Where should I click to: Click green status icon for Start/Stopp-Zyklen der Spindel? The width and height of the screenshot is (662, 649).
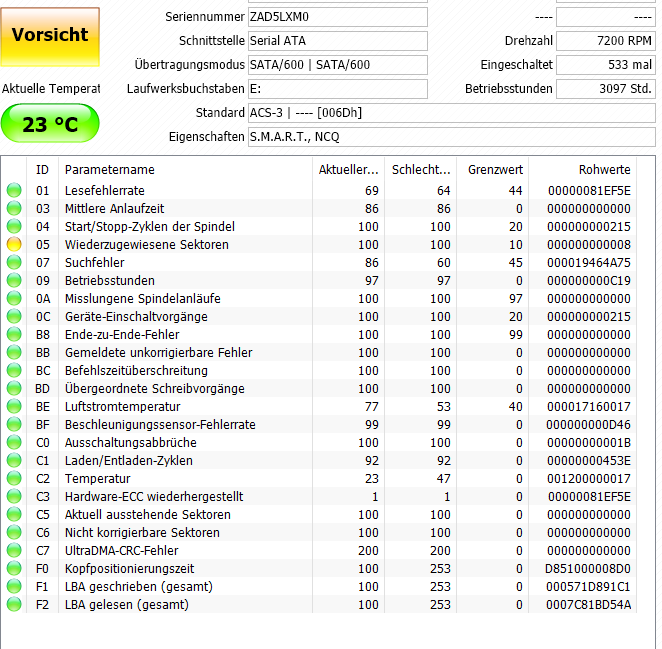click(x=14, y=226)
